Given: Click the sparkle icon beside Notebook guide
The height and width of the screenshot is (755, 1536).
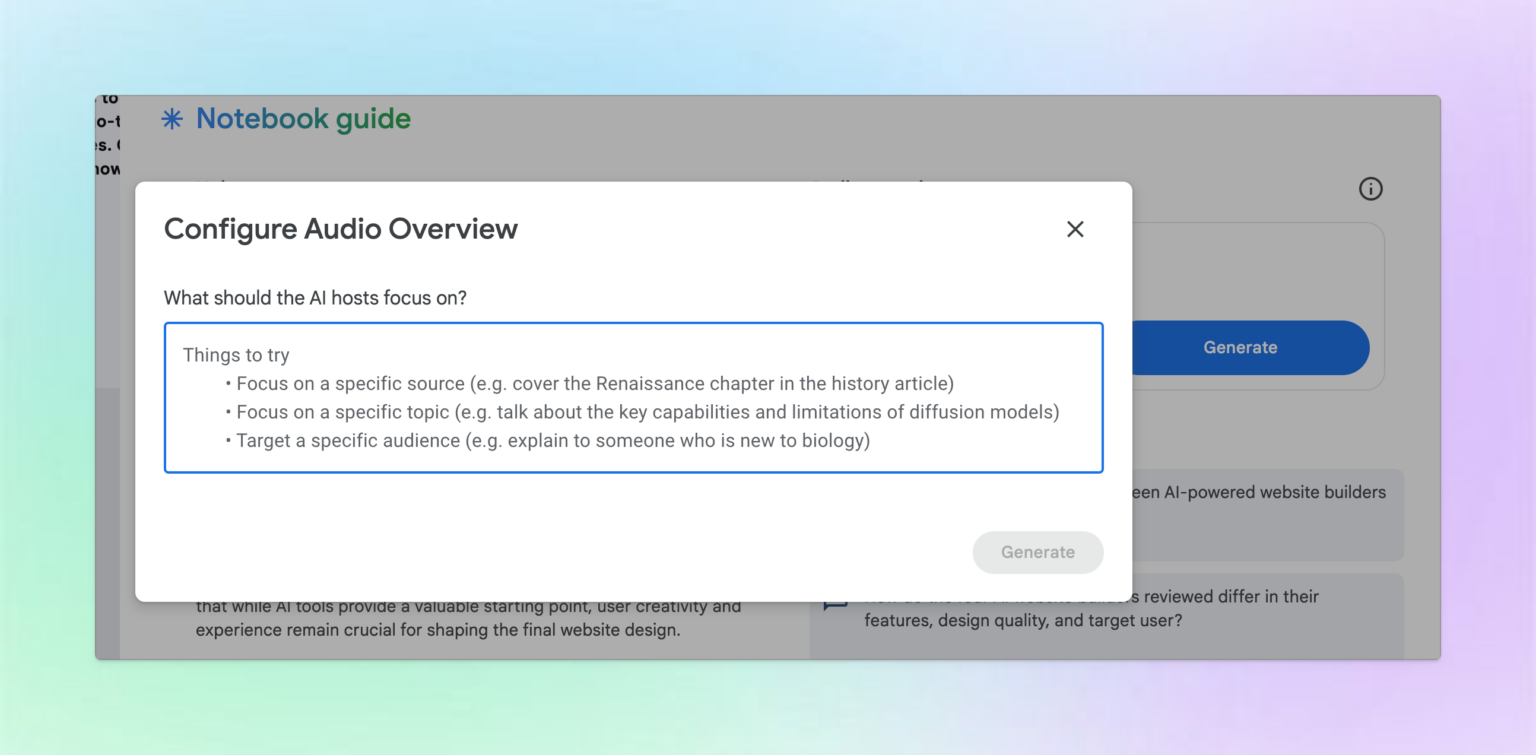Looking at the screenshot, I should click(171, 118).
